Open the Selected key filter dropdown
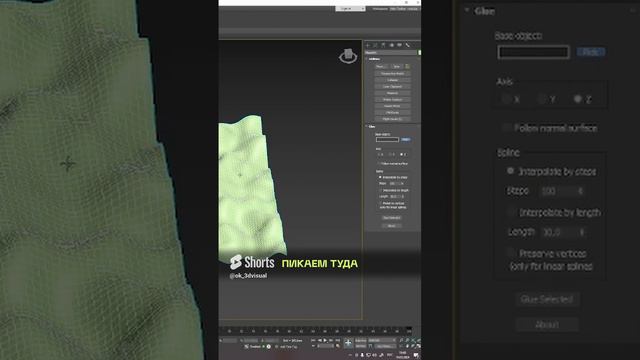This screenshot has height=360, width=640. 382,340
